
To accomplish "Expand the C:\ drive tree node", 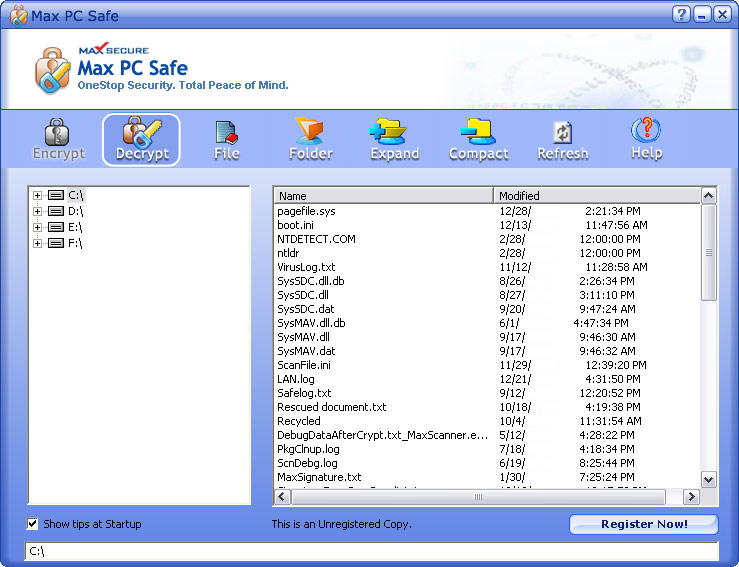I will pyautogui.click(x=38, y=196).
